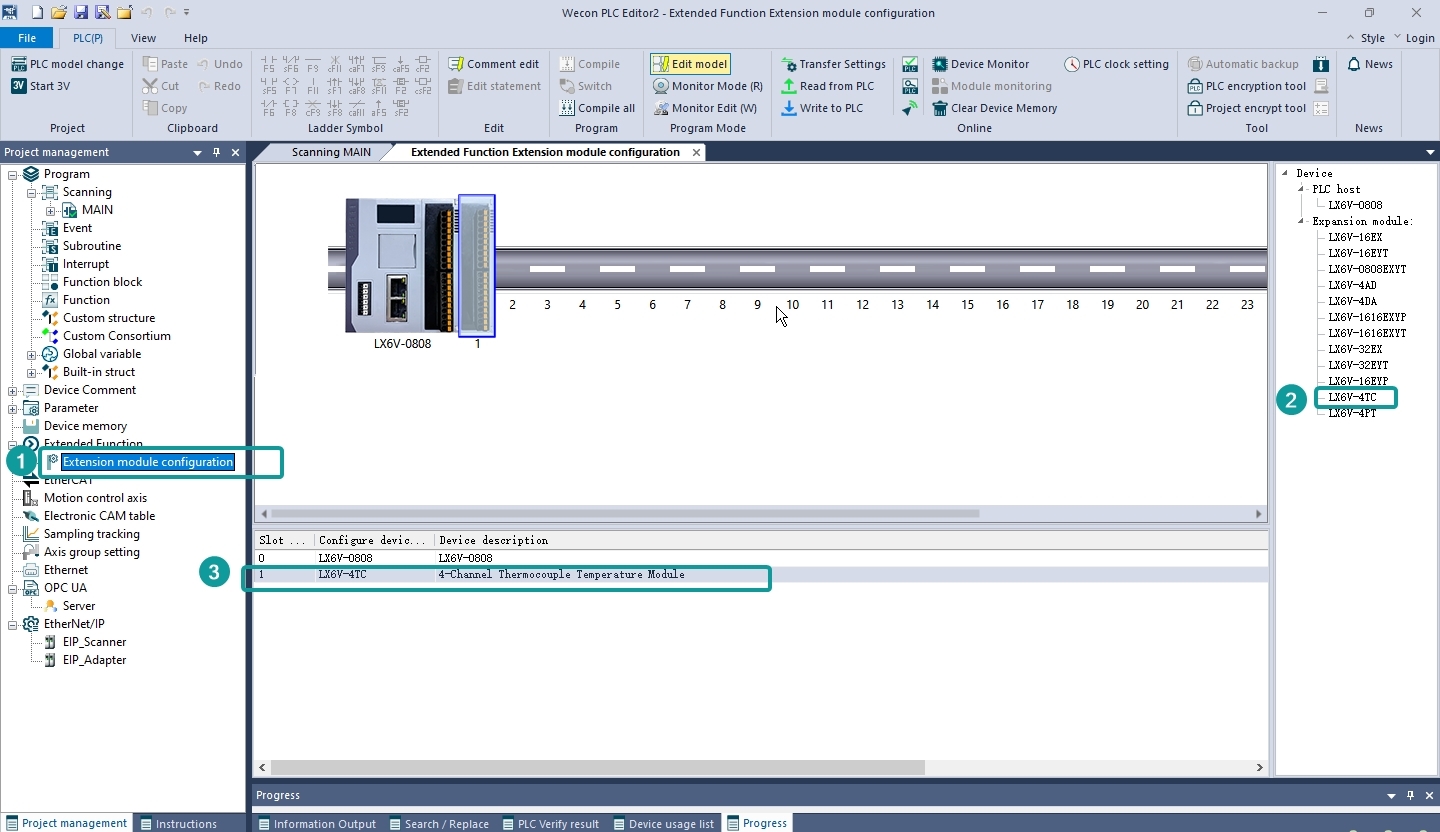
Task: Open PLC model change
Action: 67,64
